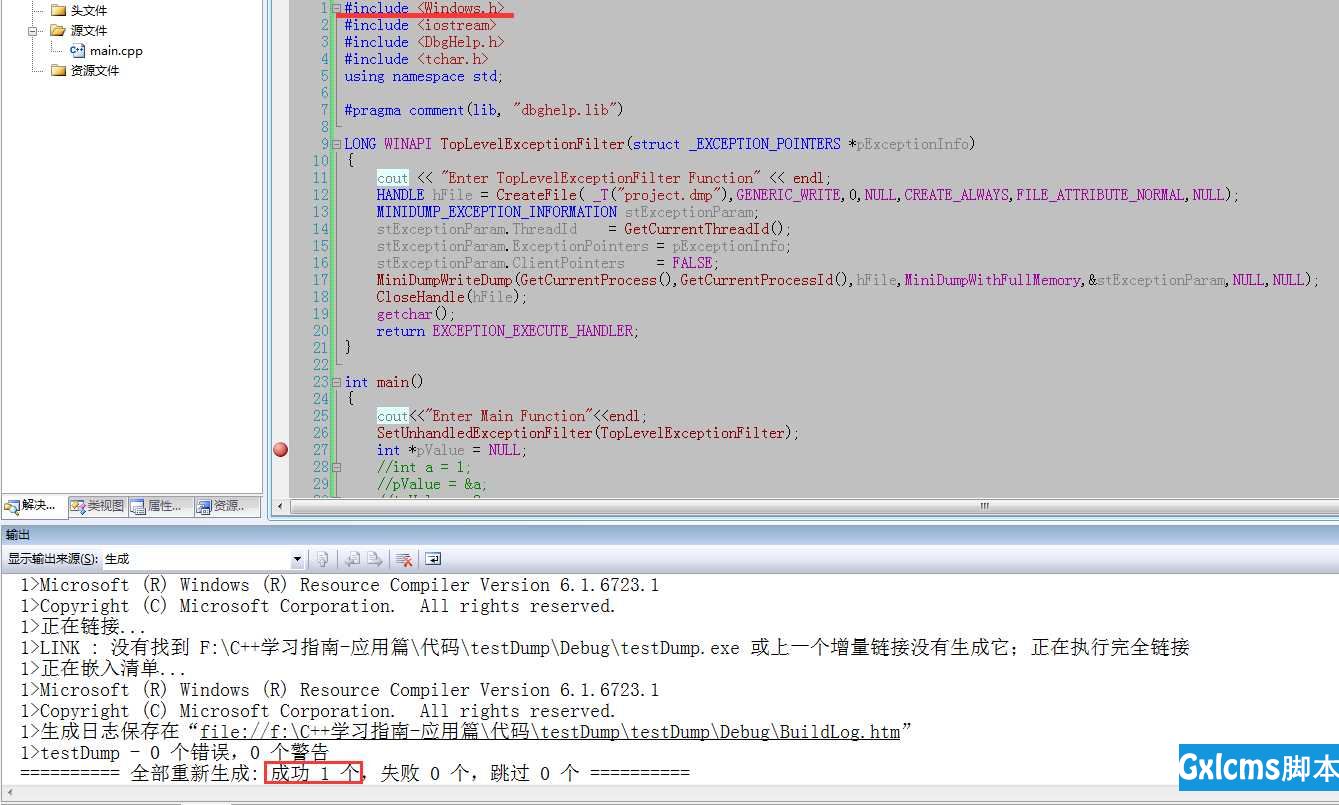1339x805 pixels.
Task: Click the 输出 output panel title bar
Action: coord(669,534)
